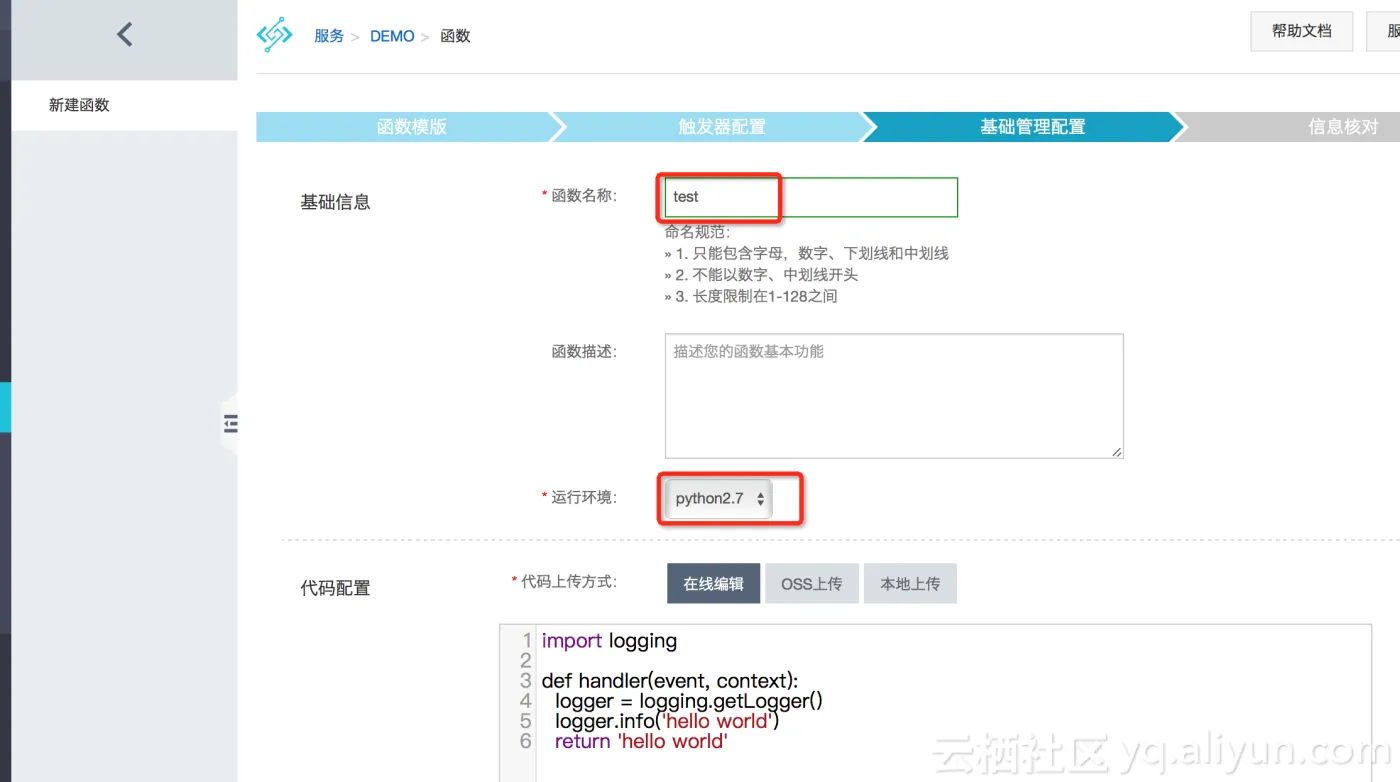Go to the 函数模版 step
Viewport: 1400px width, 782px height.
[411, 127]
